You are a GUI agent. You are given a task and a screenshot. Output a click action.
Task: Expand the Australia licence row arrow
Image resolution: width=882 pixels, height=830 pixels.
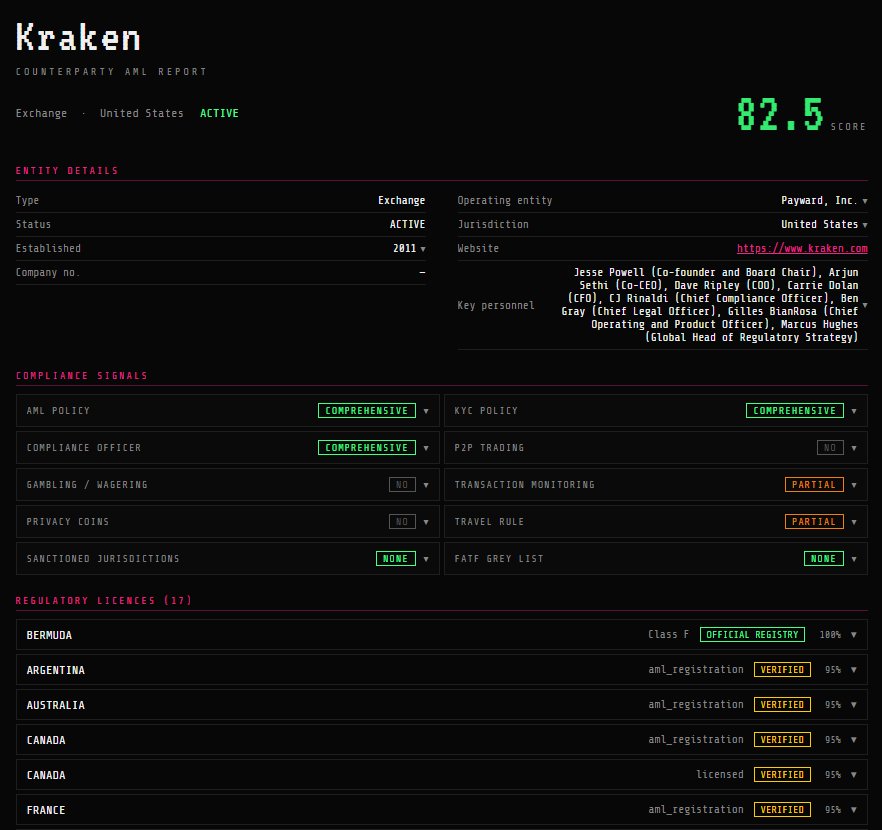tap(854, 705)
